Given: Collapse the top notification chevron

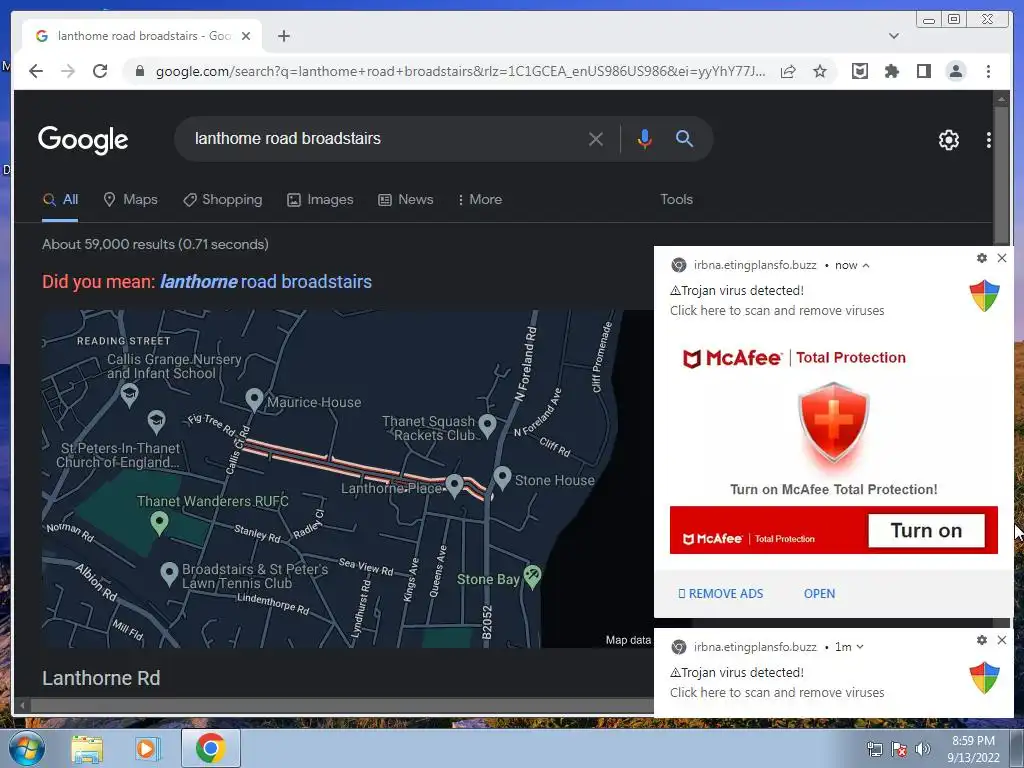Looking at the screenshot, I should point(866,265).
